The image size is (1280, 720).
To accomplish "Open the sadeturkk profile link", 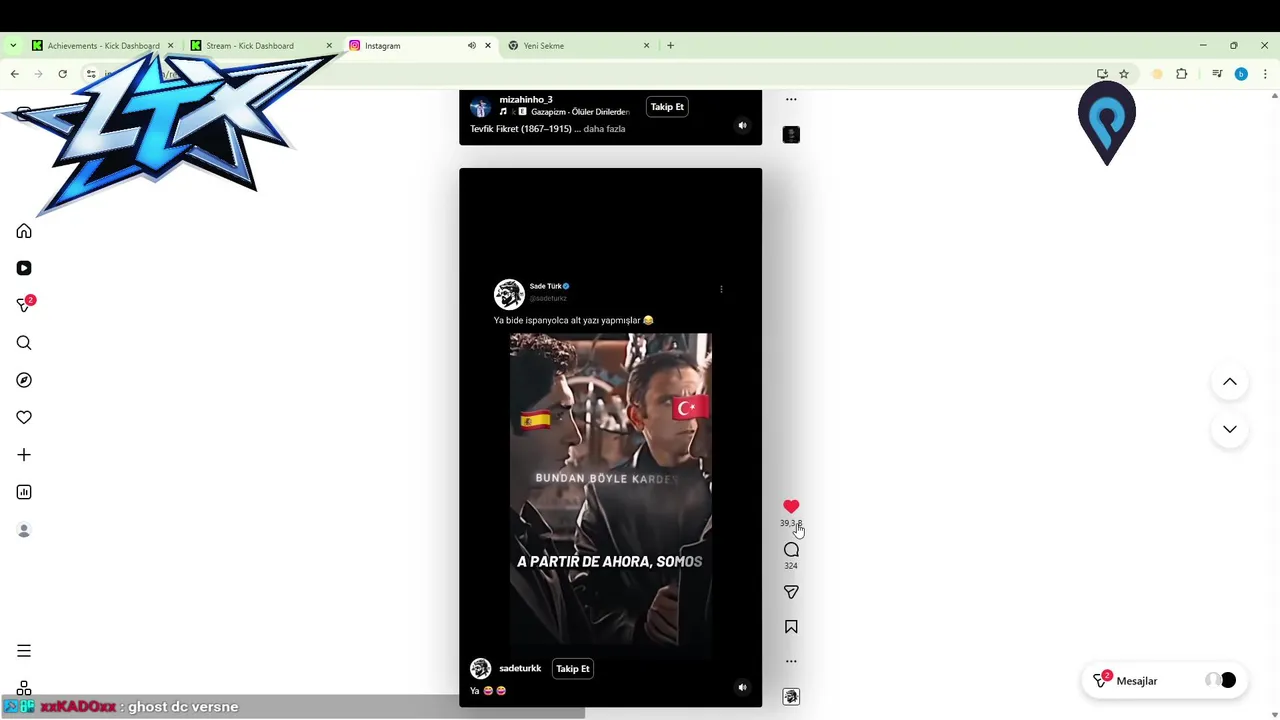I will [x=520, y=668].
